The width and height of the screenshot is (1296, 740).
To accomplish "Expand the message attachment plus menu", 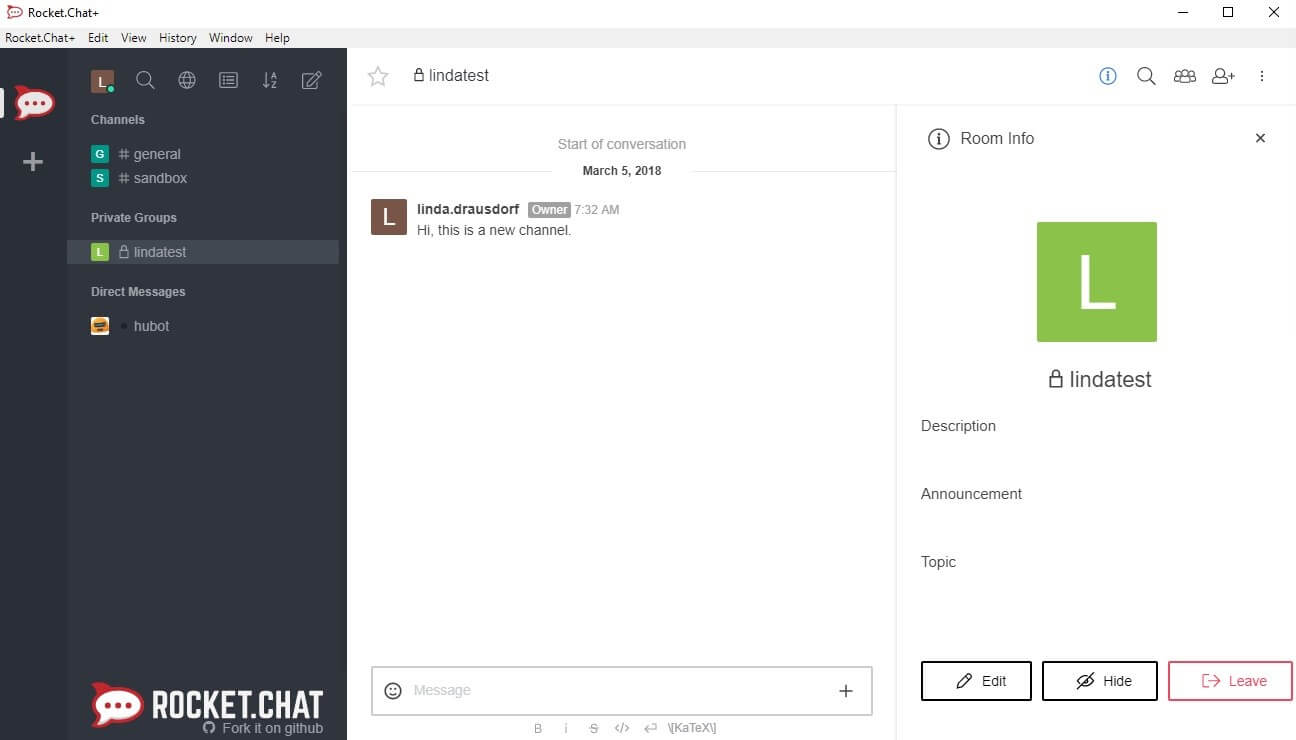I will pos(846,690).
